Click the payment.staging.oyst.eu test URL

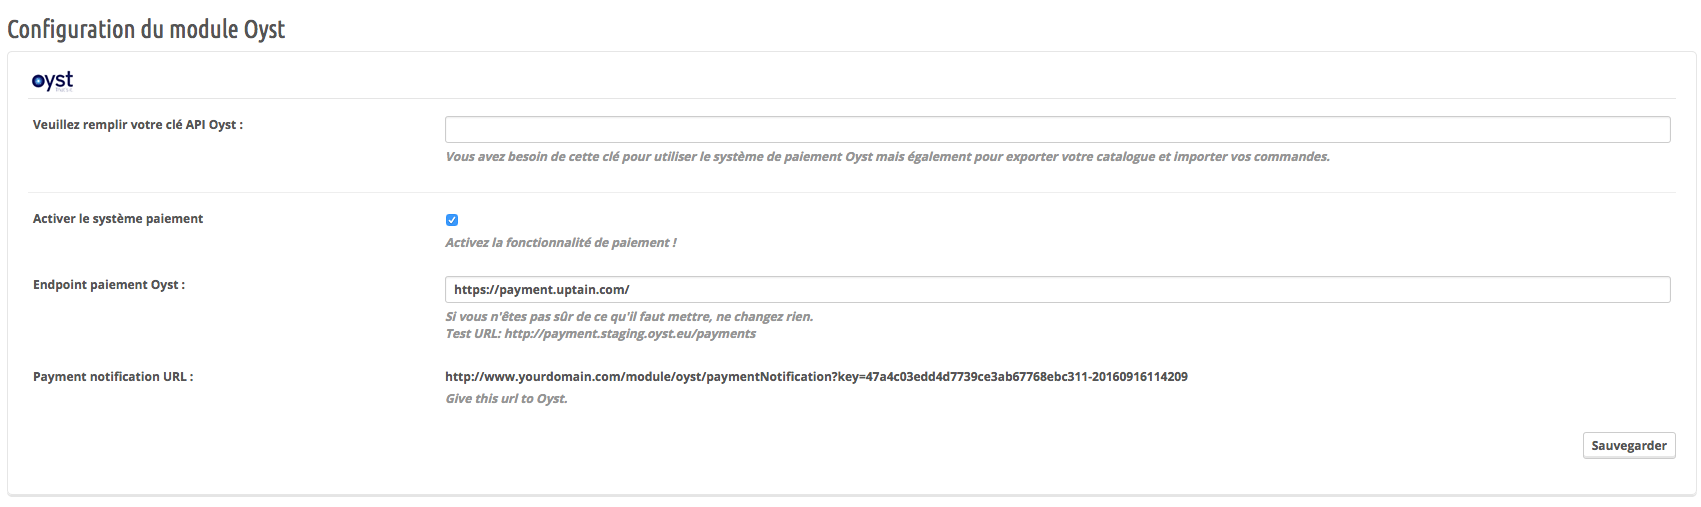(x=630, y=334)
